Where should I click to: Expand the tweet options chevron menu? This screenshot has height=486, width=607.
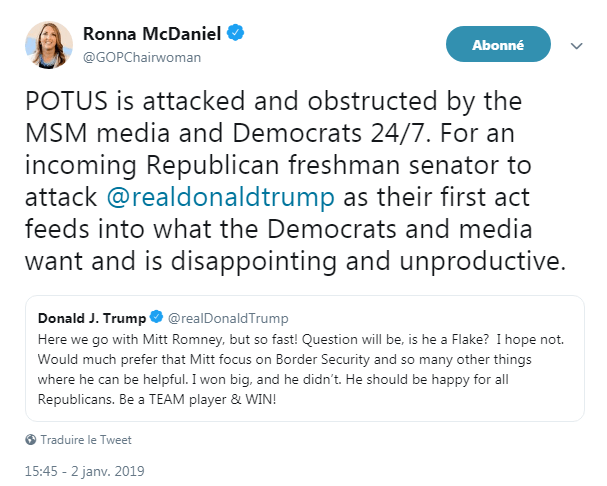click(x=576, y=46)
